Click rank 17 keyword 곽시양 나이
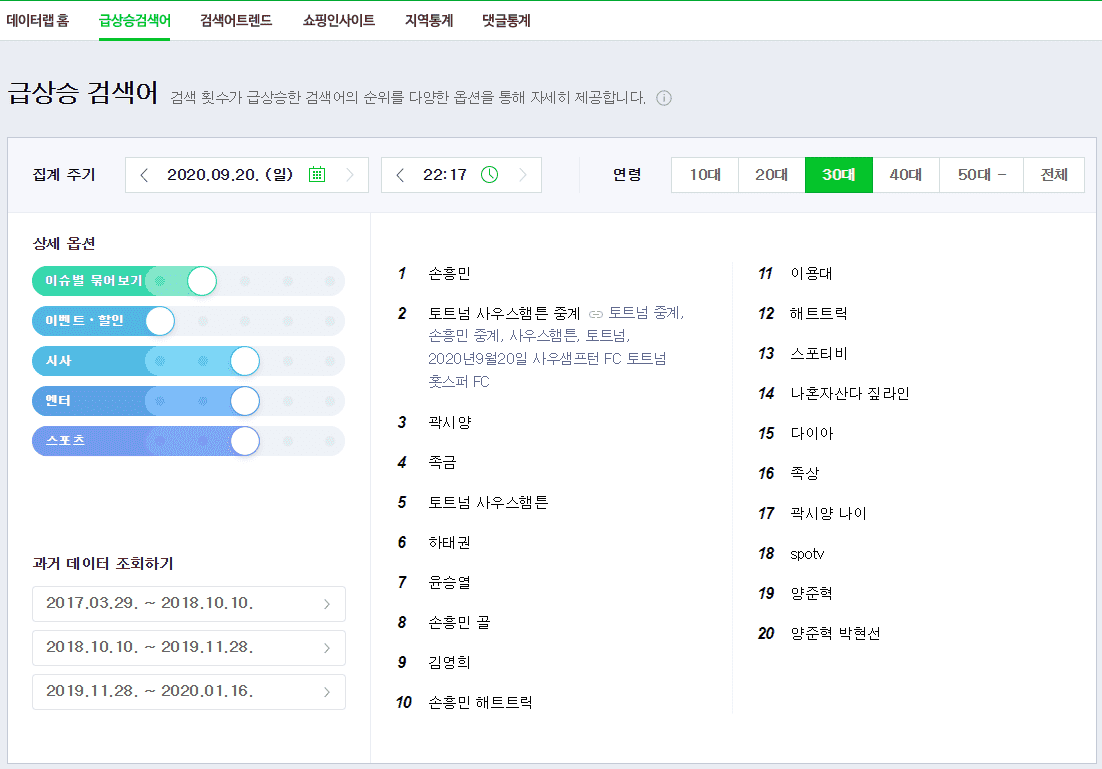Image resolution: width=1102 pixels, height=769 pixels. point(829,514)
